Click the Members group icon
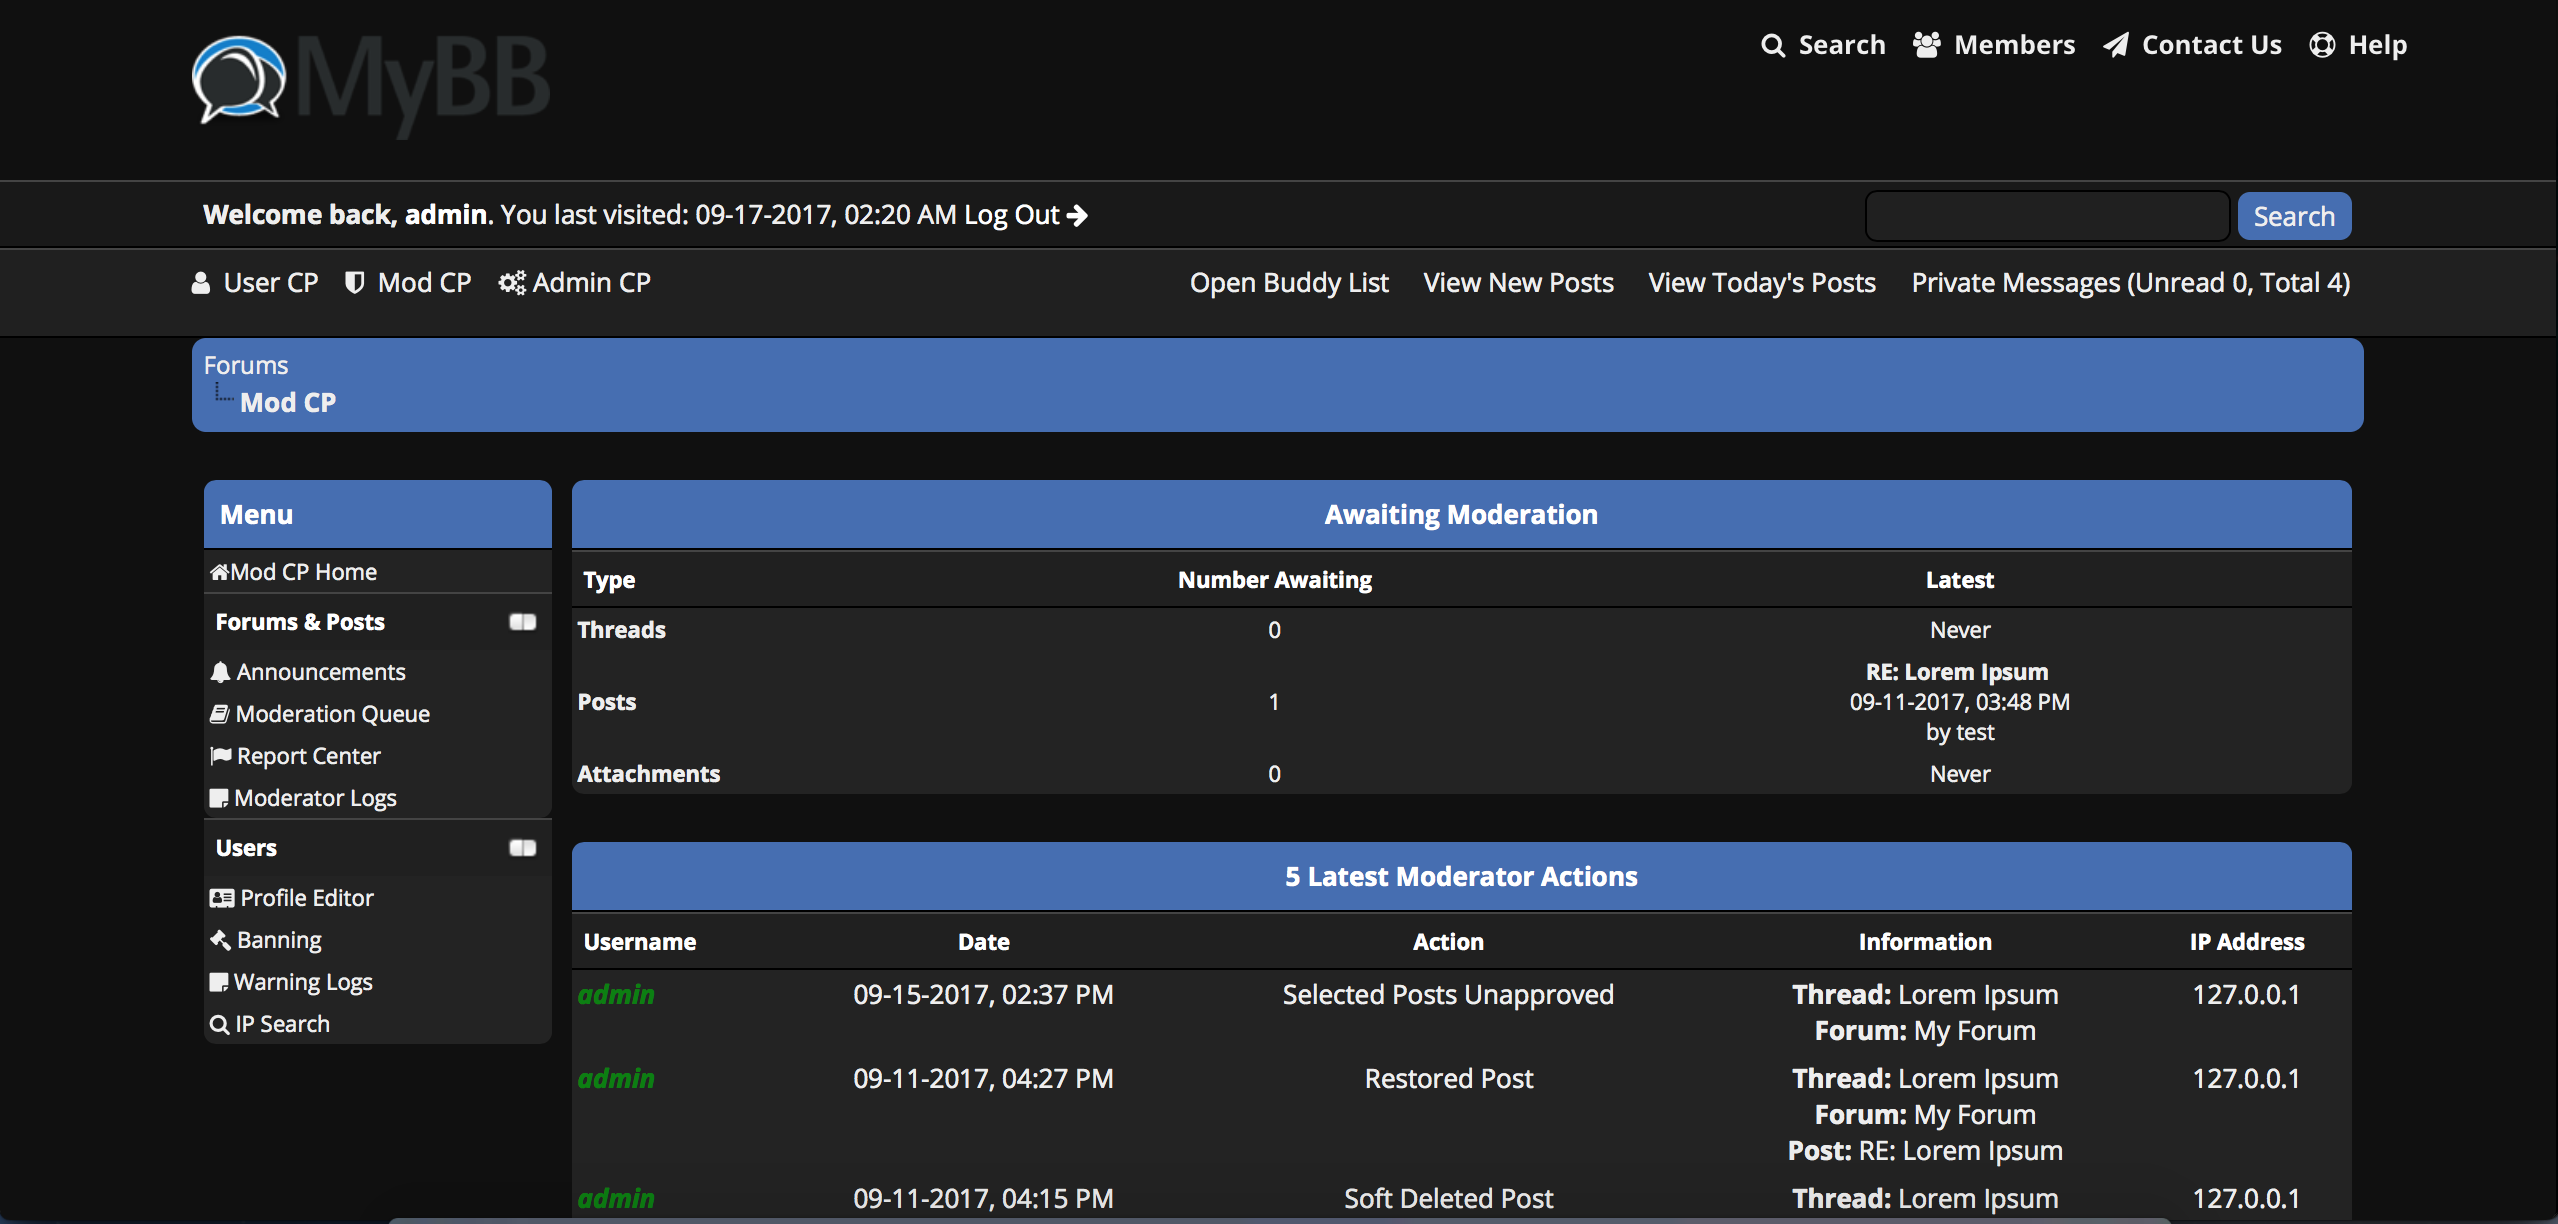The height and width of the screenshot is (1224, 2558). pyautogui.click(x=1926, y=45)
